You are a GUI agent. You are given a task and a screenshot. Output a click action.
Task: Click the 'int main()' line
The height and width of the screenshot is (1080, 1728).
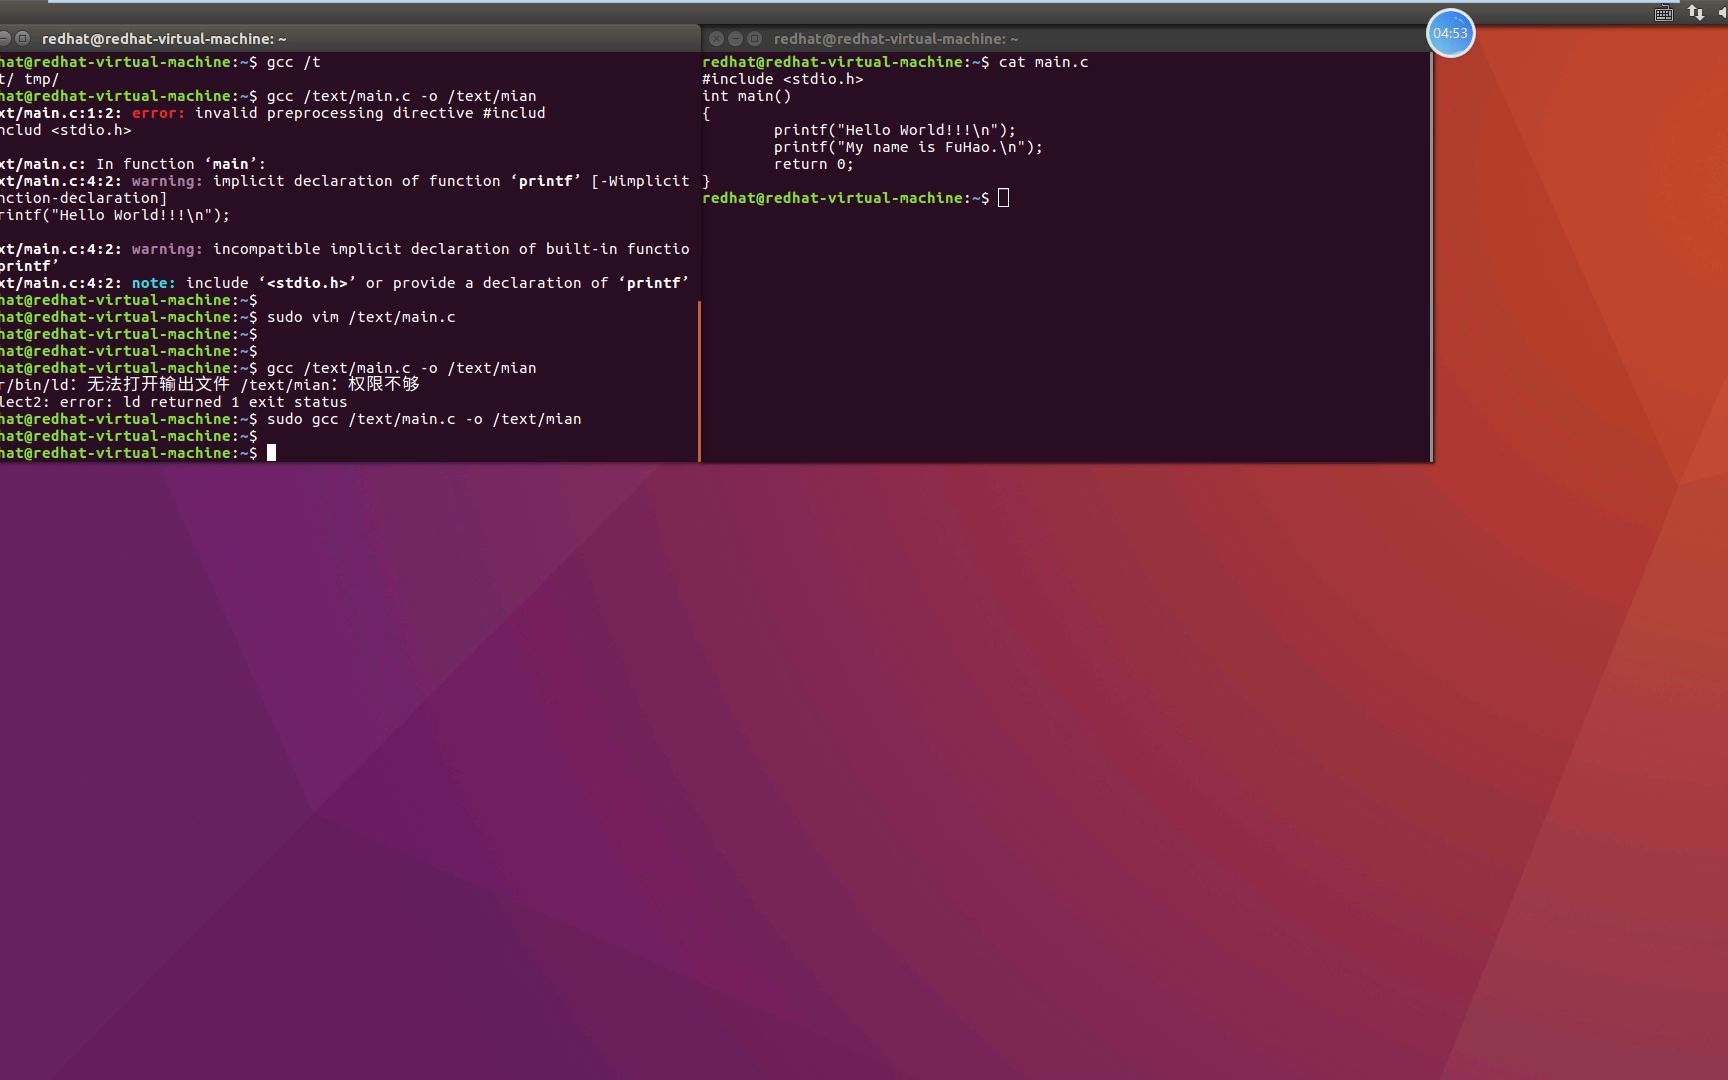point(747,96)
